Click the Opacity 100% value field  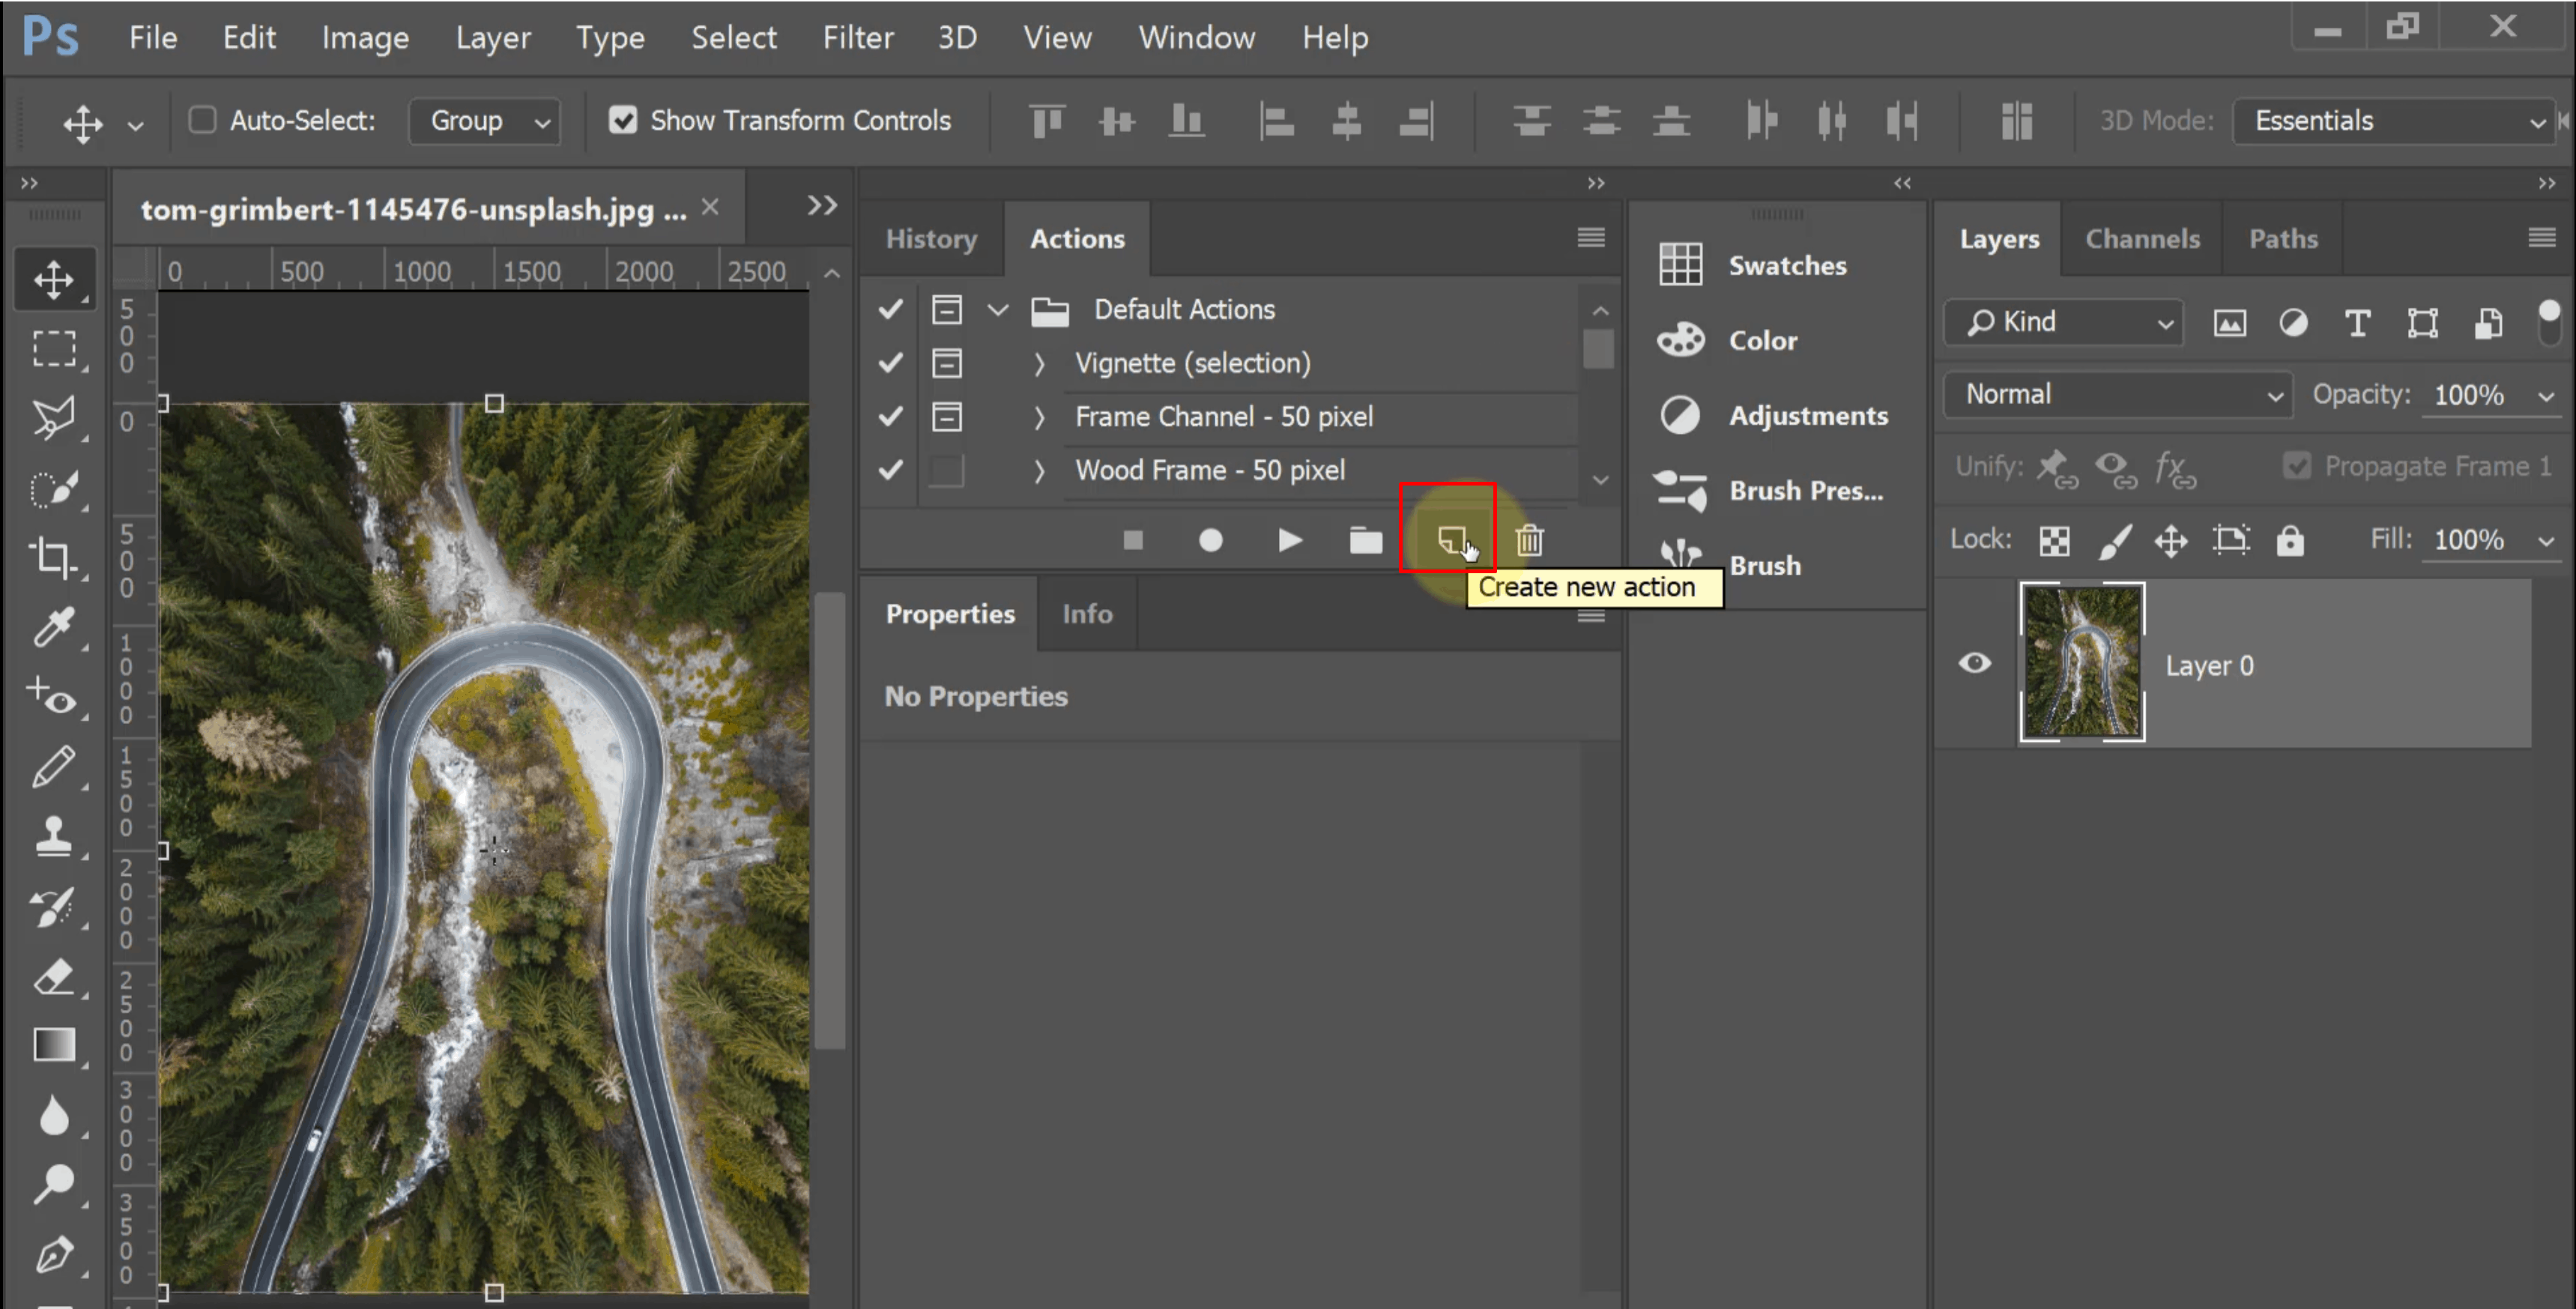click(x=2470, y=395)
